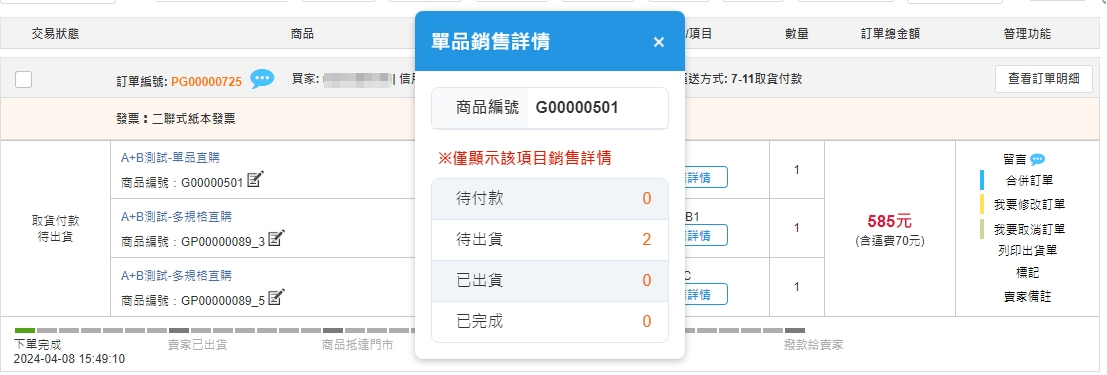Click the 下單完成 progress stage label
The height and width of the screenshot is (375, 1107).
click(38, 345)
